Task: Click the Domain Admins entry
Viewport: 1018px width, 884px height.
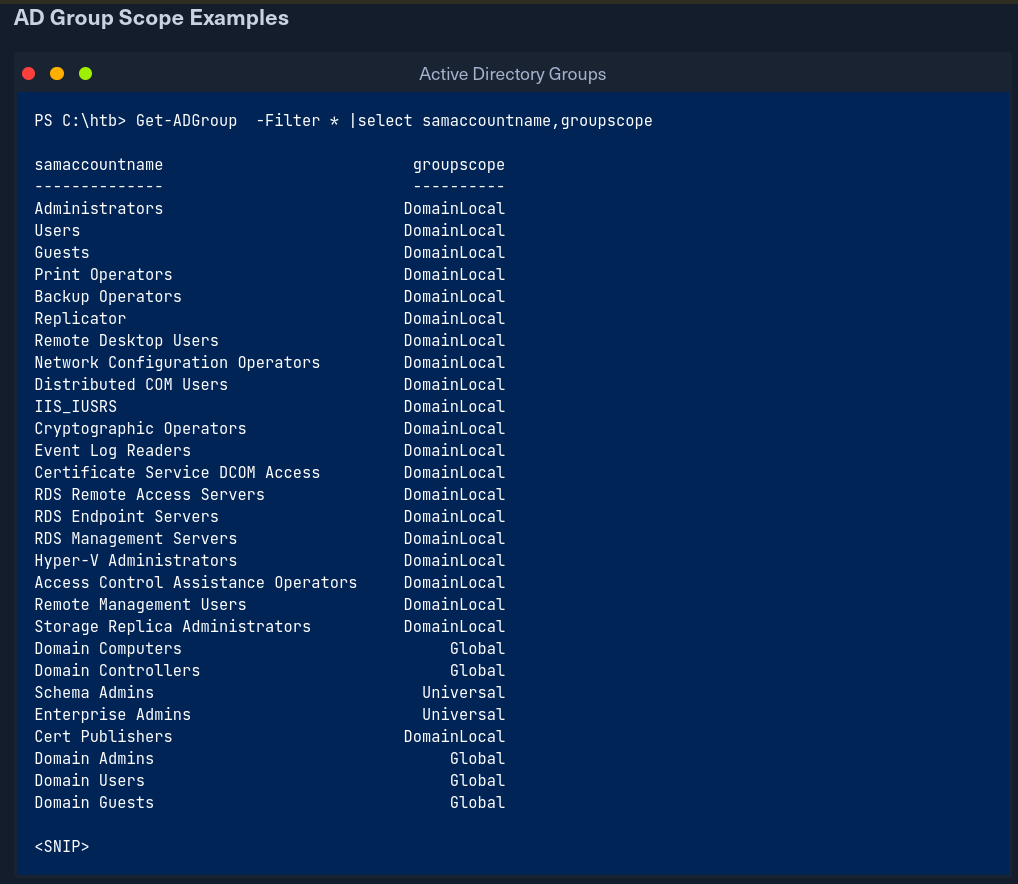Action: click(94, 759)
